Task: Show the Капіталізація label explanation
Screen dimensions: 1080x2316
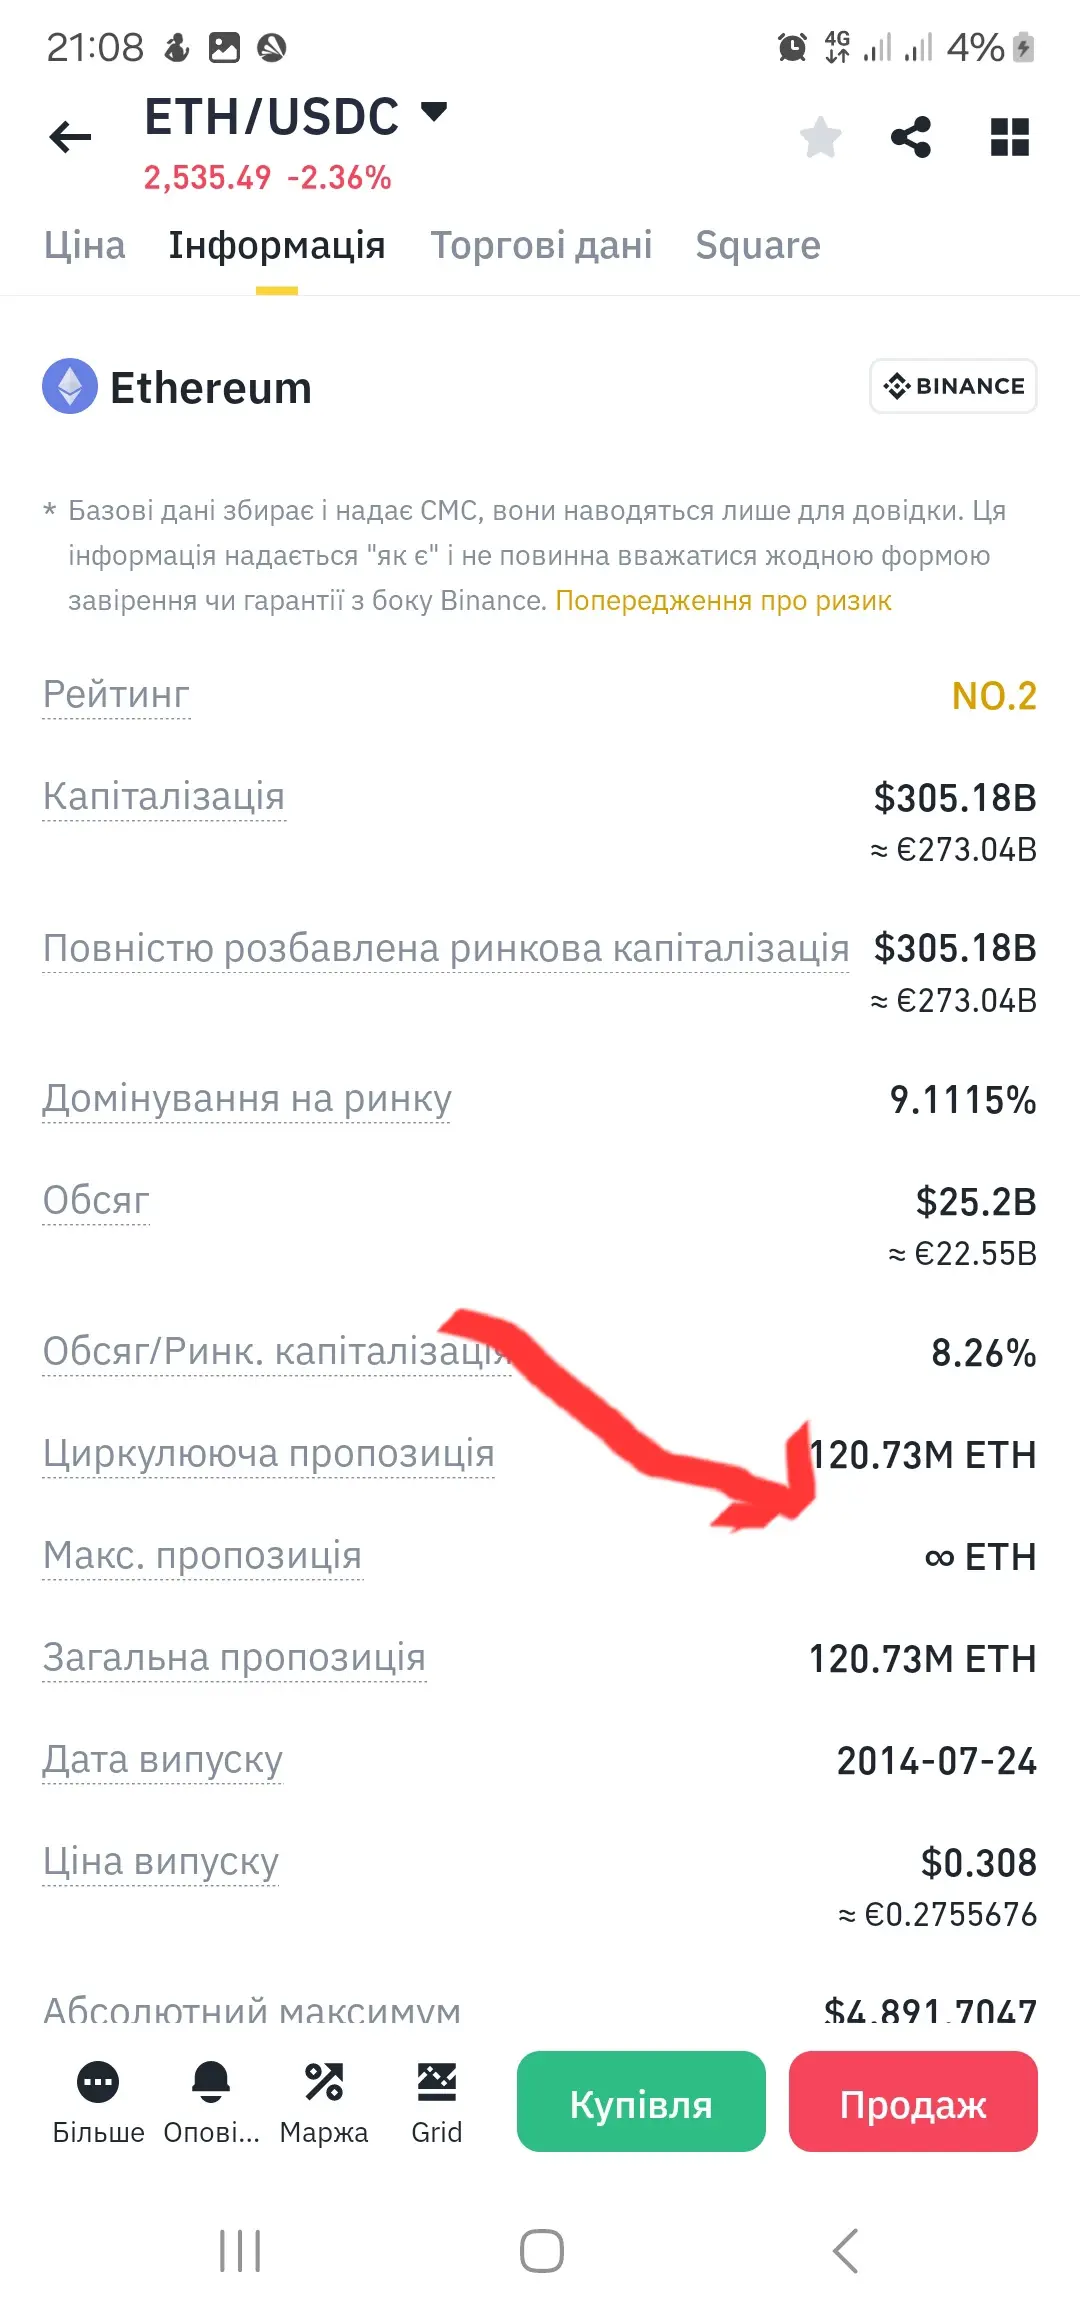Action: tap(164, 797)
